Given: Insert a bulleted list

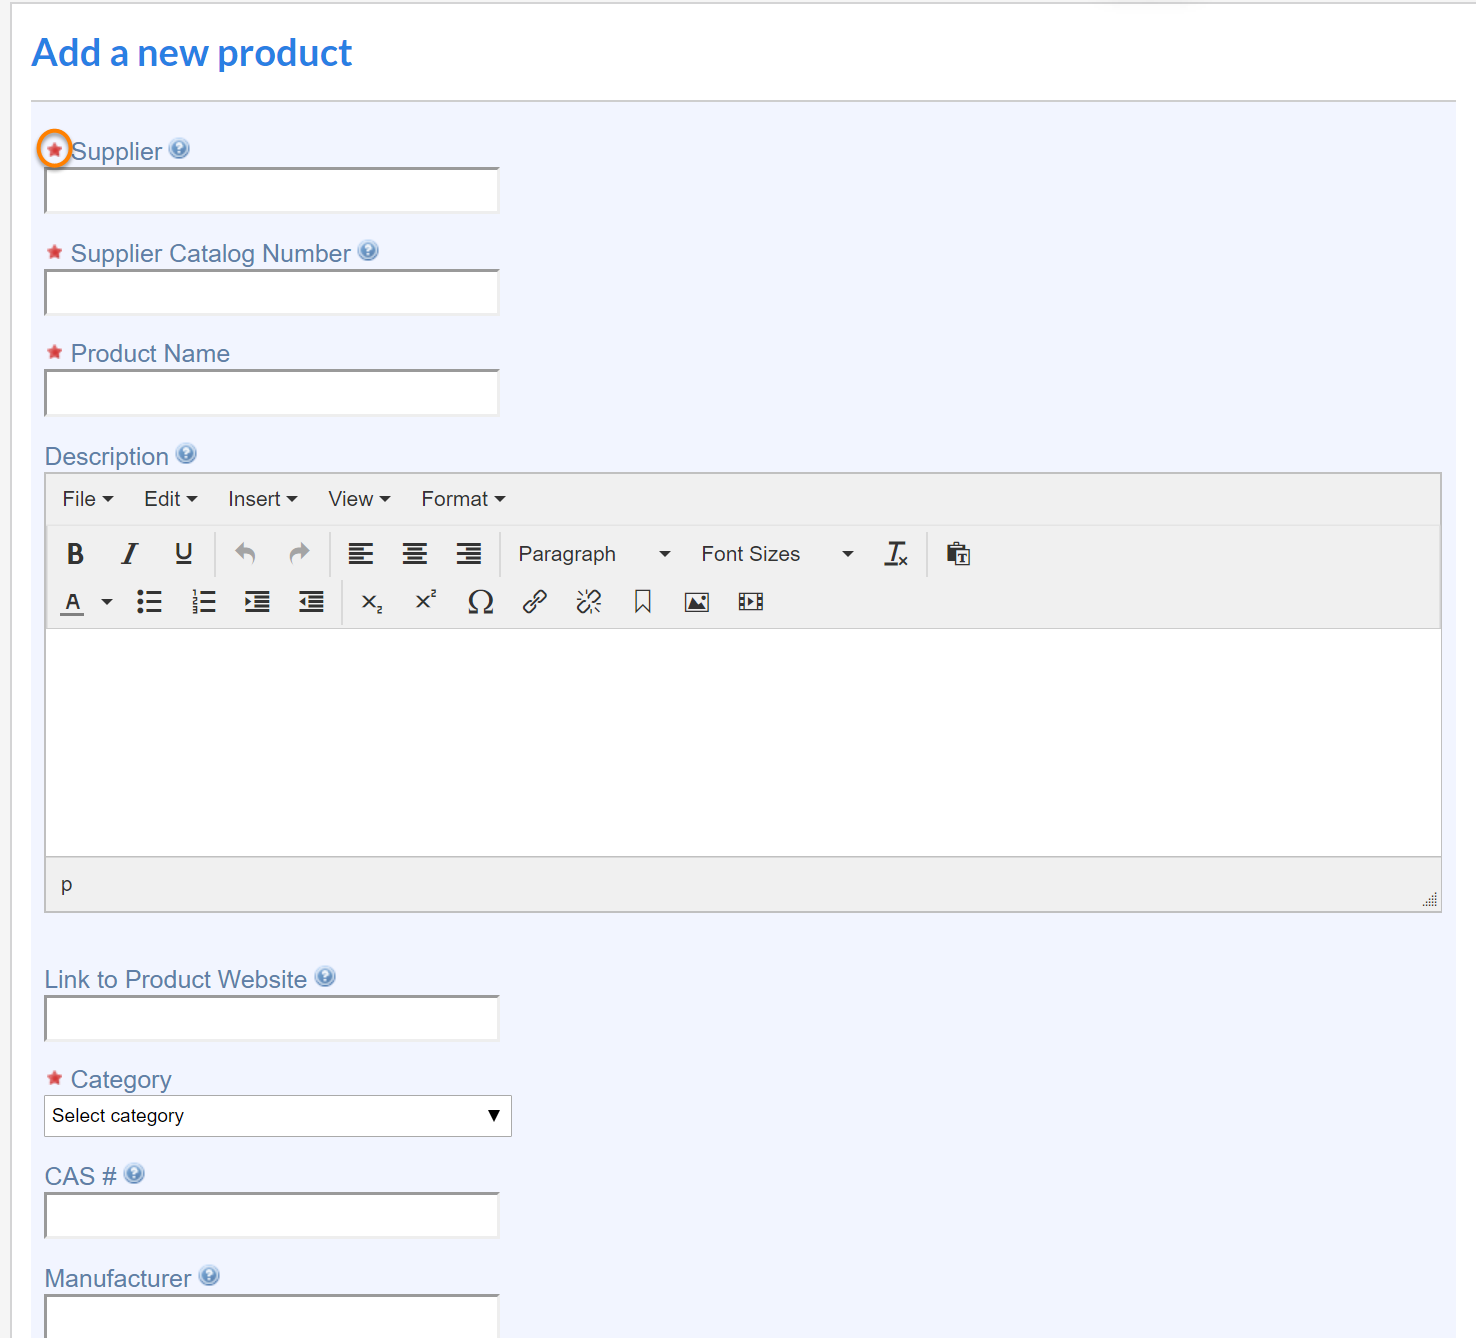Looking at the screenshot, I should (149, 602).
